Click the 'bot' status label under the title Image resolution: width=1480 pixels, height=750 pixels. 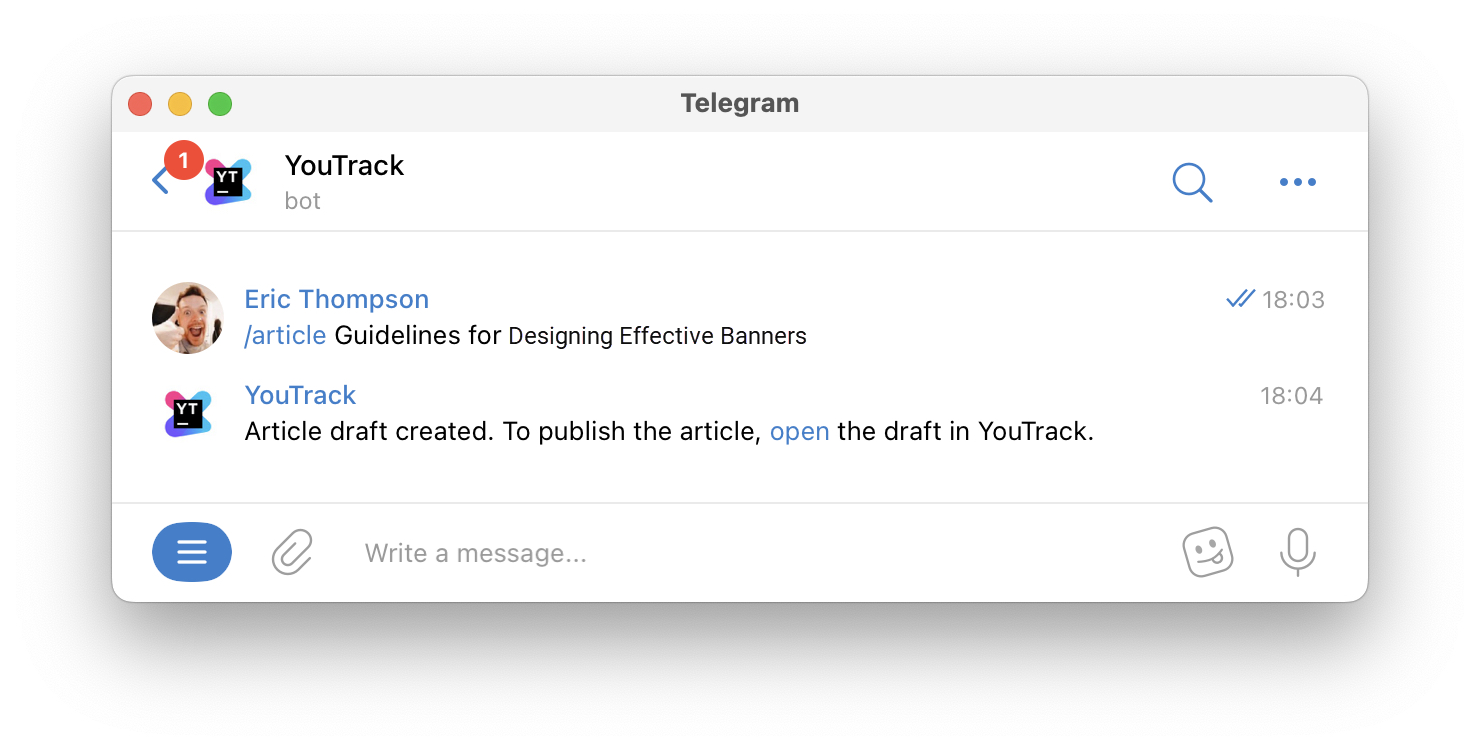click(302, 201)
